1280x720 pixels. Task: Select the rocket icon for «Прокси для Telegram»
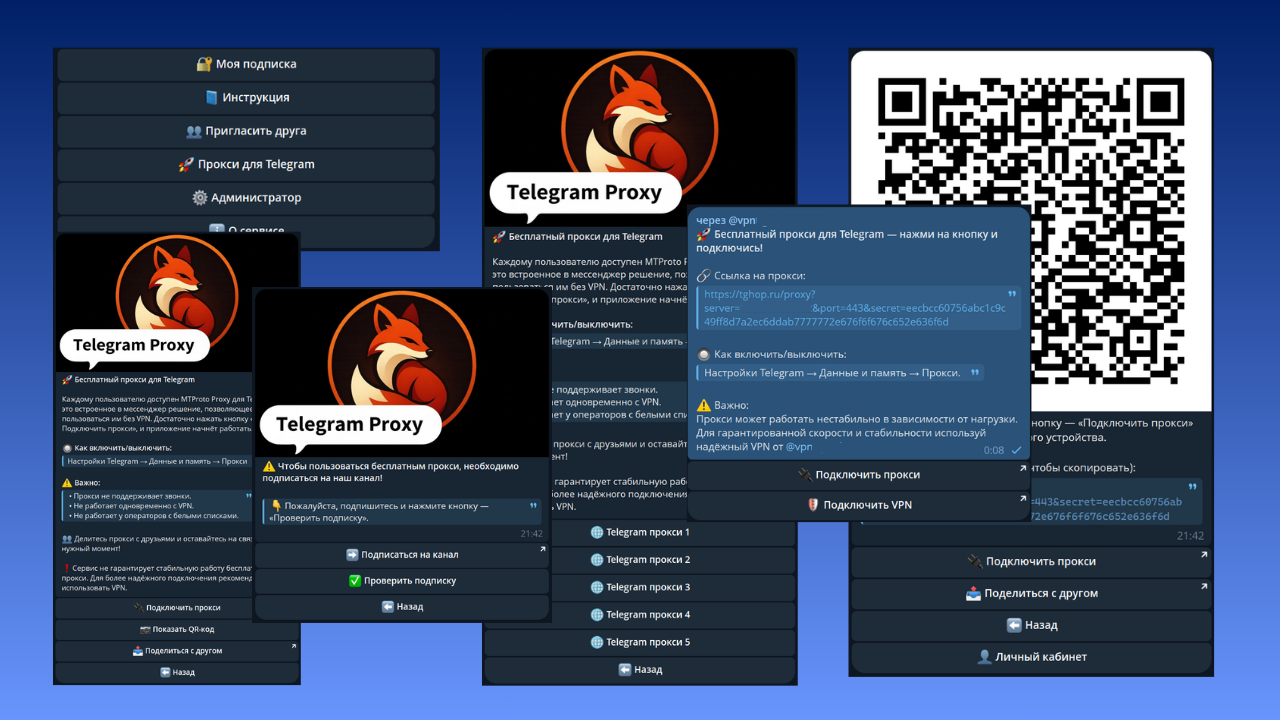pyautogui.click(x=186, y=164)
